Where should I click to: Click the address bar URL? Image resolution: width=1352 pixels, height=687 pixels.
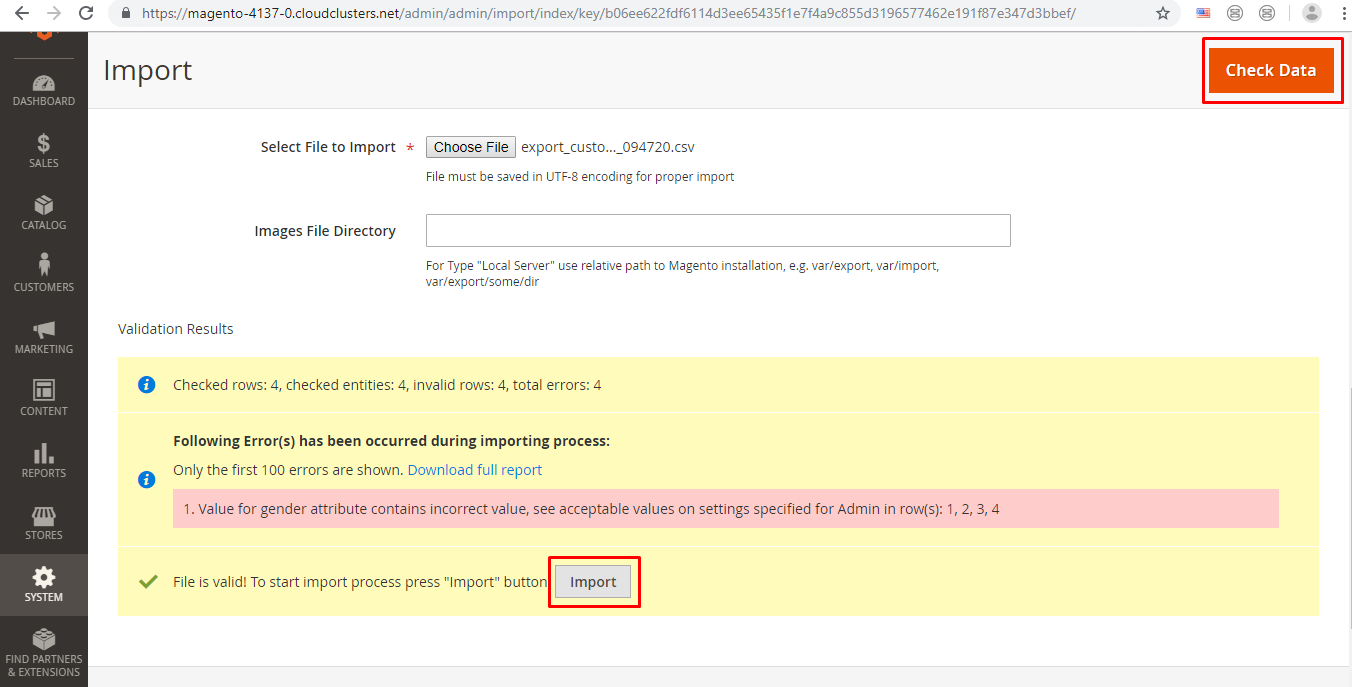608,14
